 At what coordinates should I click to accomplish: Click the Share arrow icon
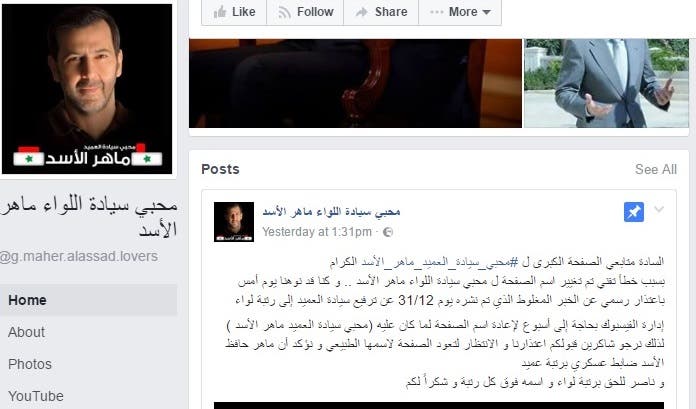[361, 12]
